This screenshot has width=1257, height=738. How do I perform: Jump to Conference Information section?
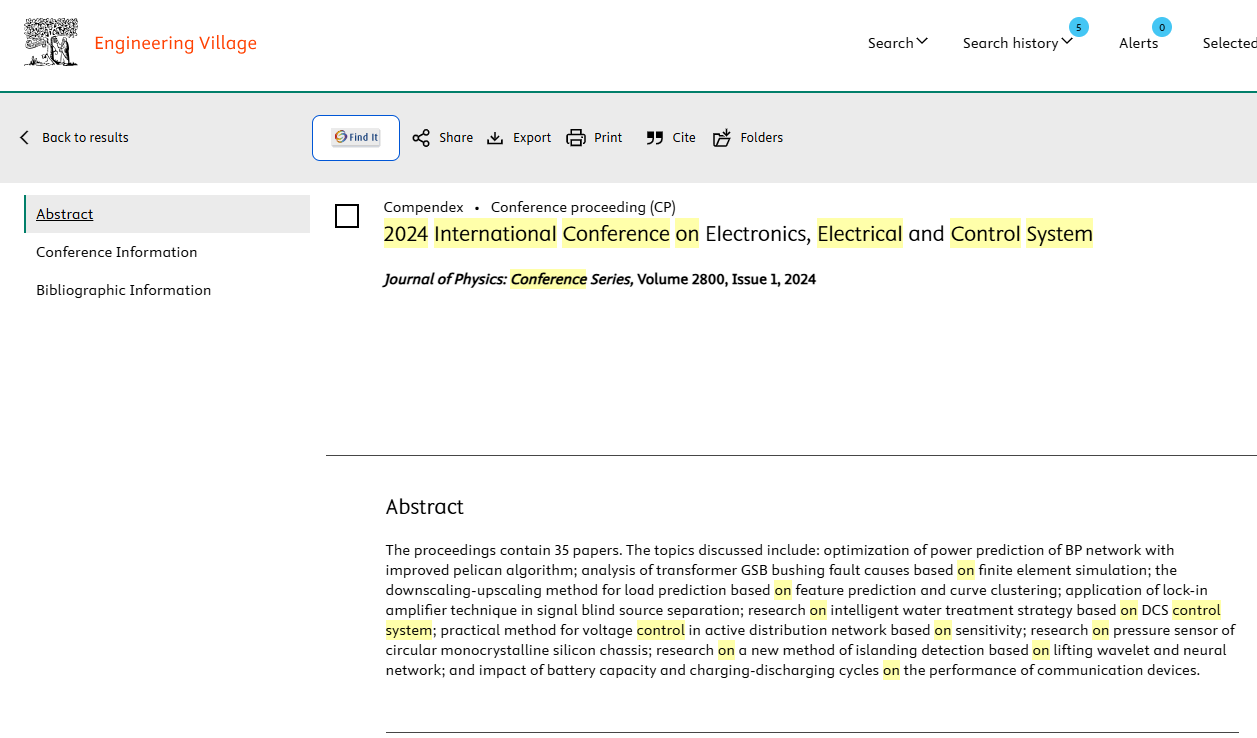[117, 252]
